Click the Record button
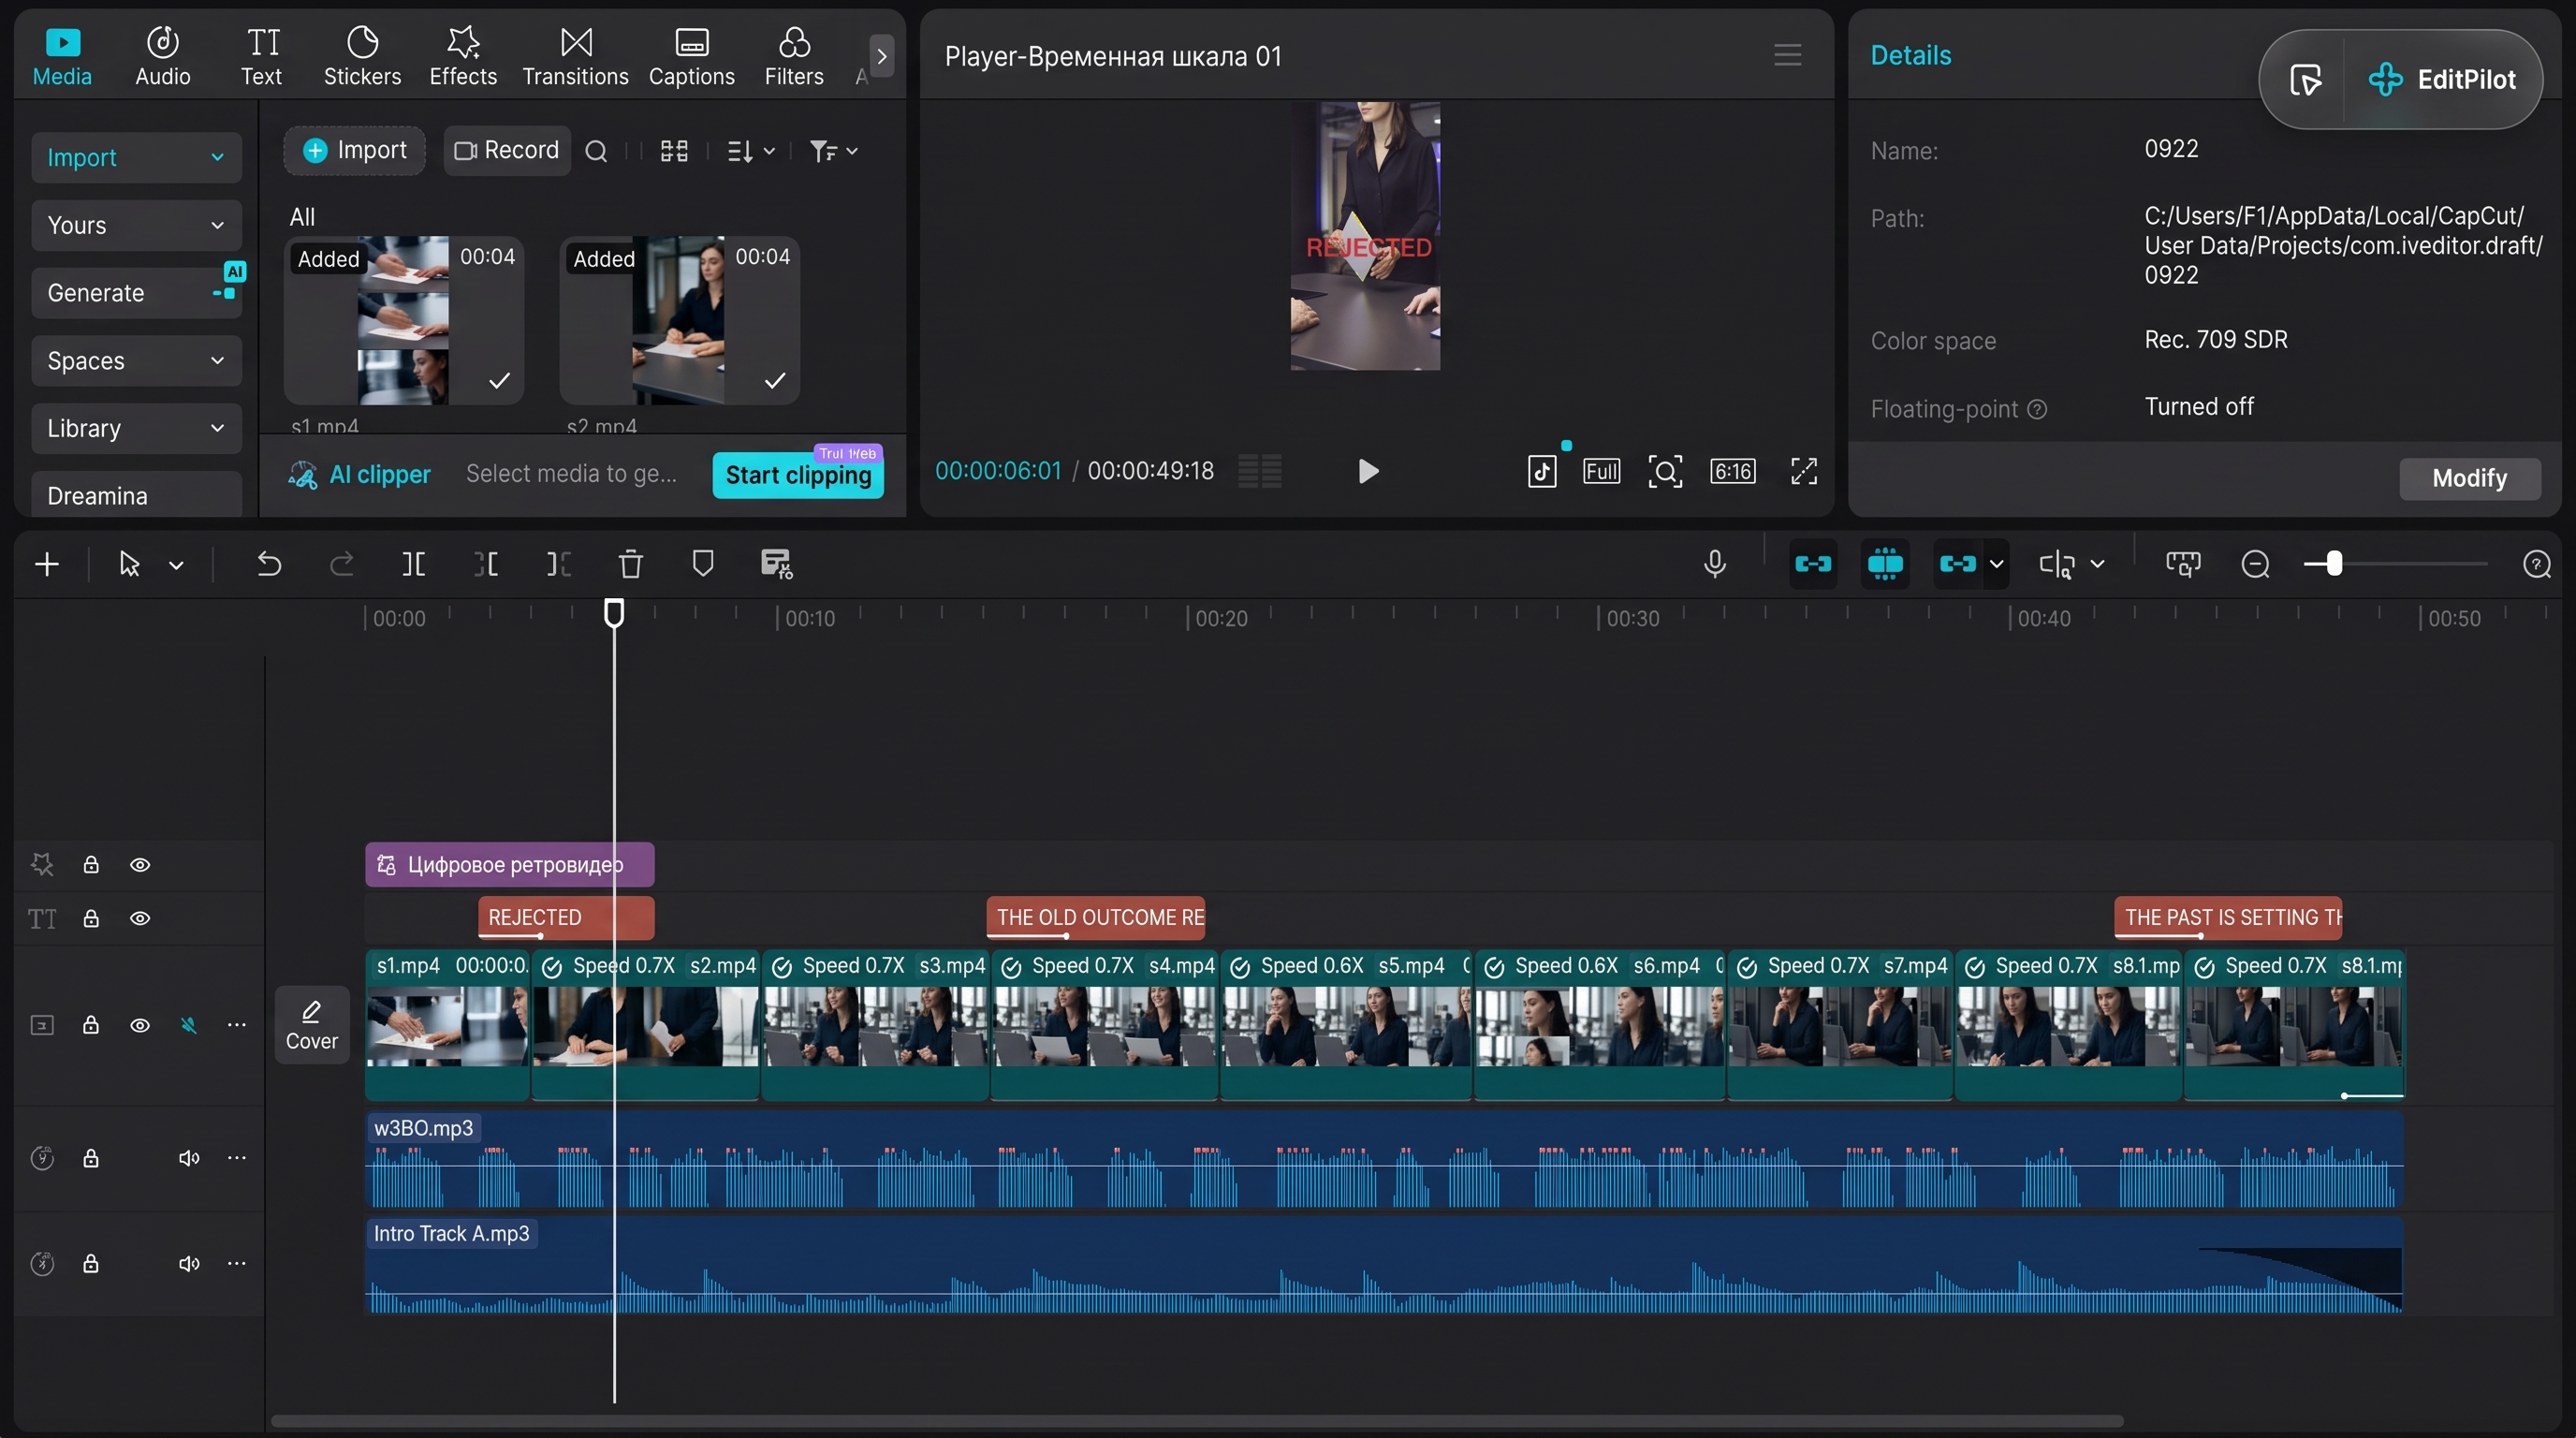This screenshot has height=1438, width=2576. coord(506,150)
